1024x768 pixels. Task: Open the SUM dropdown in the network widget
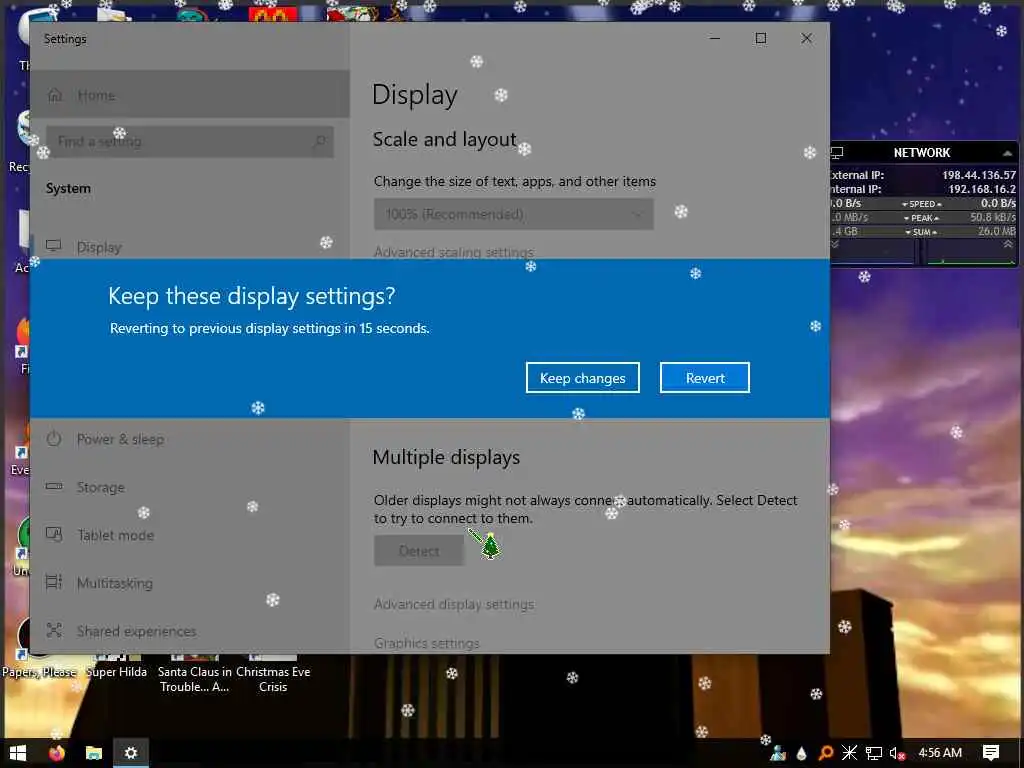coord(921,232)
